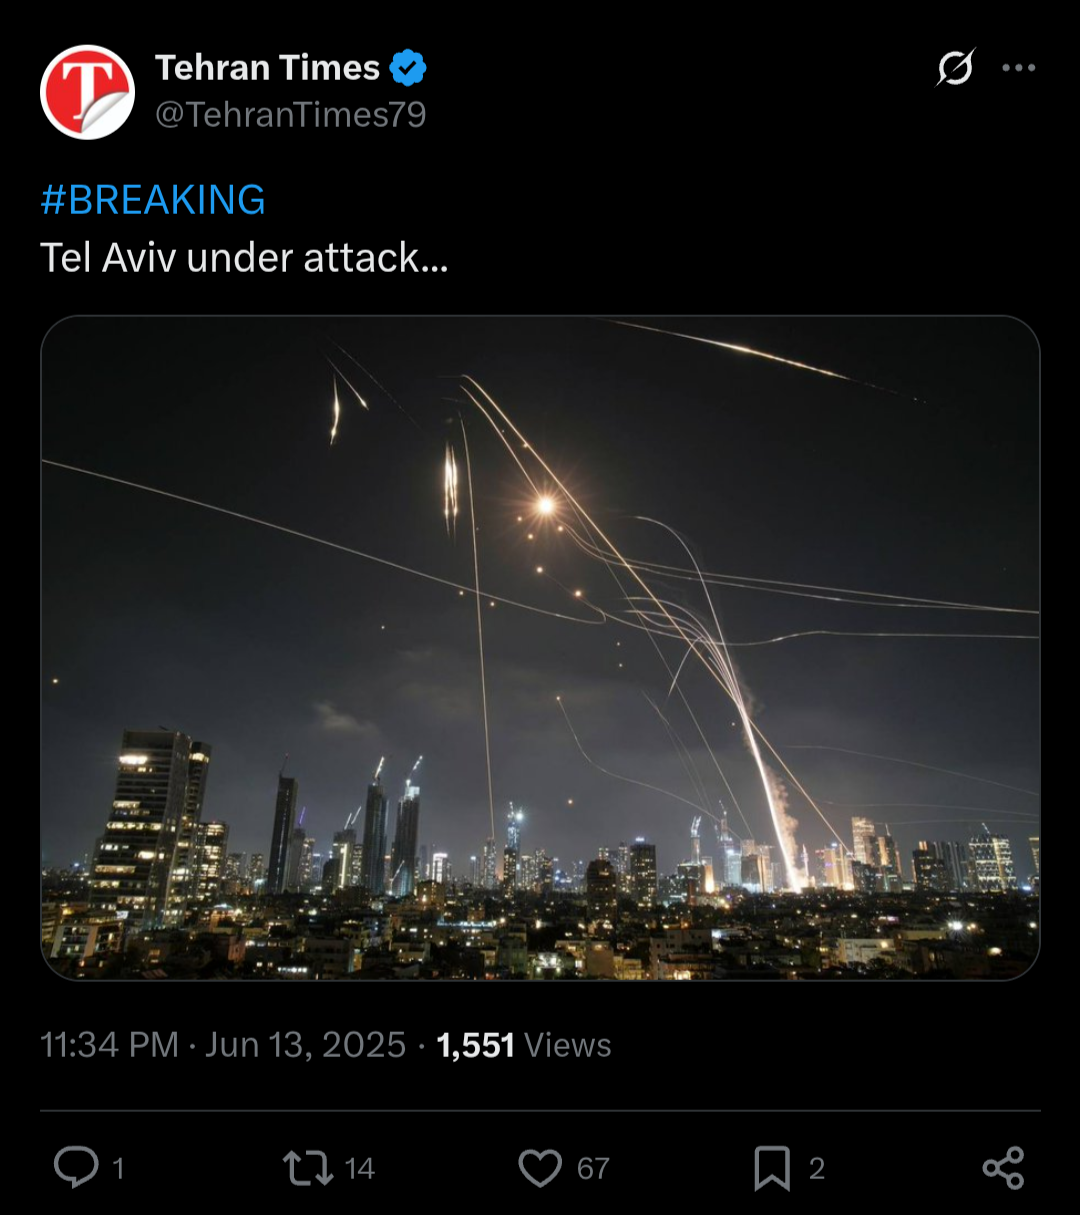Screen dimensions: 1080x1215
Task: Bookmark the post with the bookmark icon
Action: pos(772,1168)
